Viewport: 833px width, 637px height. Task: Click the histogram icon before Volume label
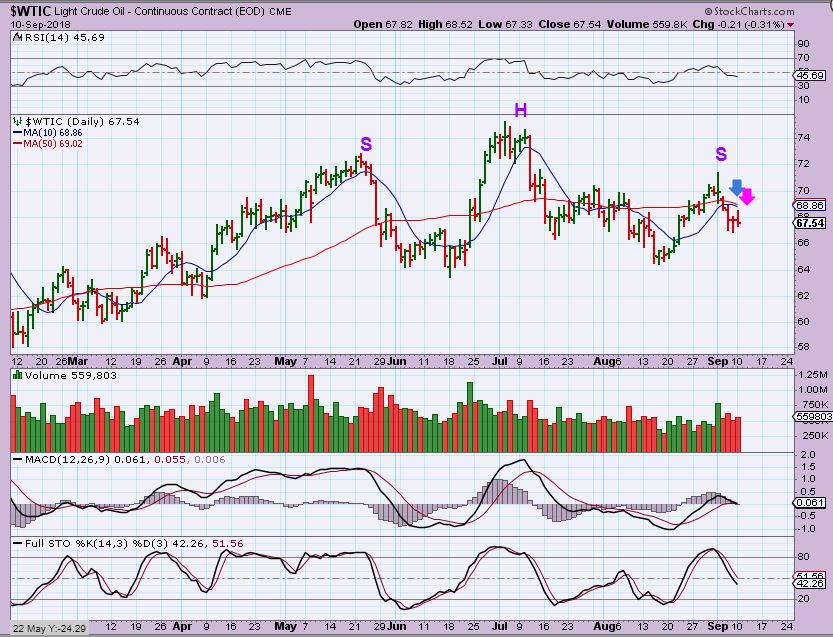coord(17,375)
